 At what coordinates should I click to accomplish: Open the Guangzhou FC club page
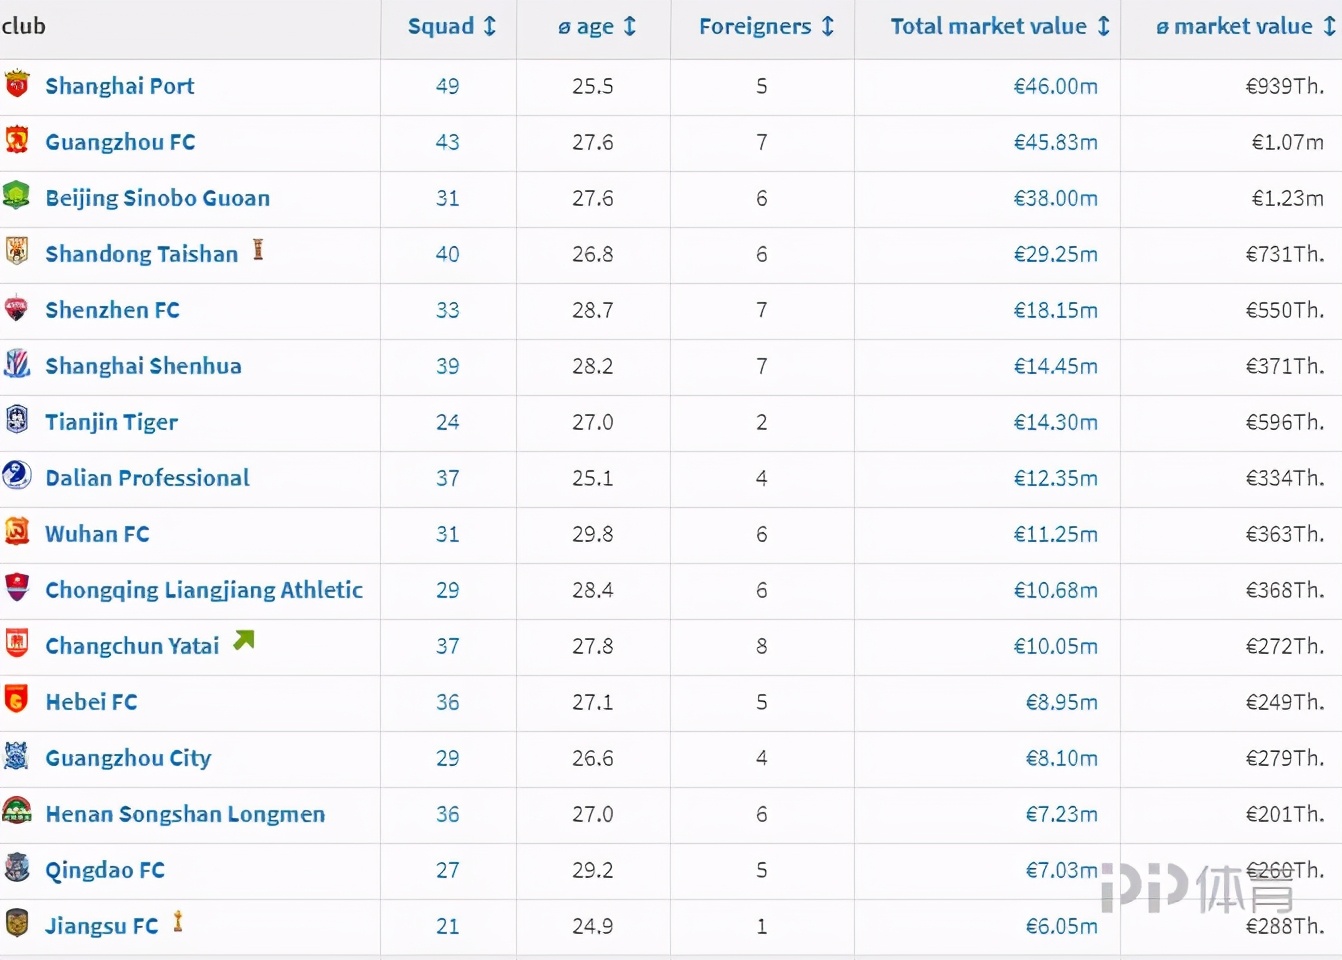(120, 142)
